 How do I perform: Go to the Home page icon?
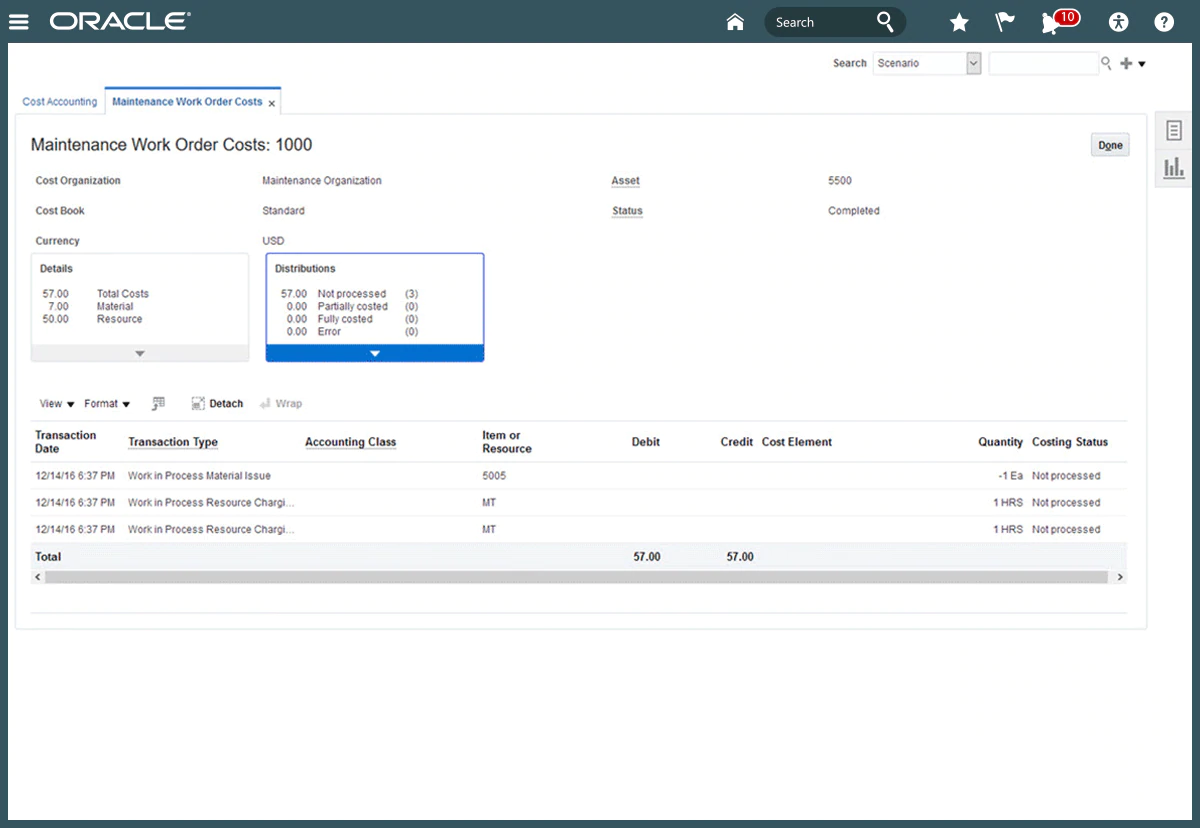[x=735, y=22]
